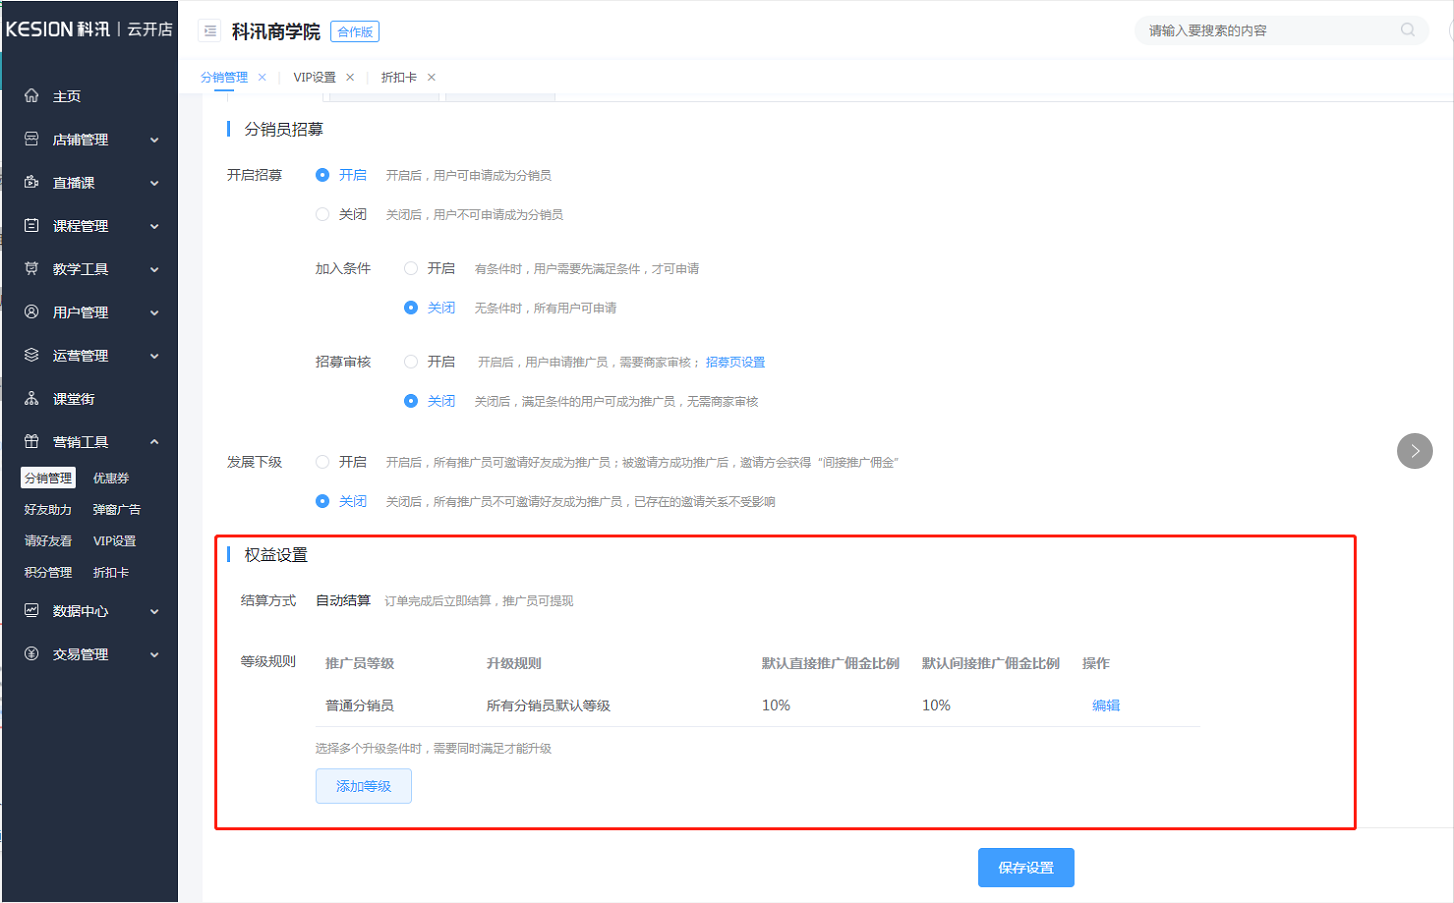Click the 保存设置 button

[1025, 868]
